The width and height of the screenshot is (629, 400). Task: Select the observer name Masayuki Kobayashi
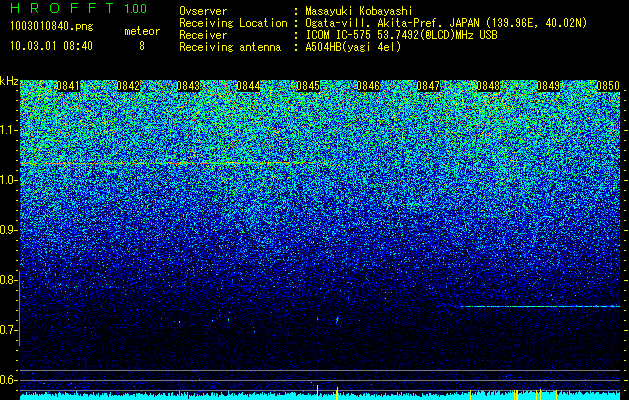358,11
